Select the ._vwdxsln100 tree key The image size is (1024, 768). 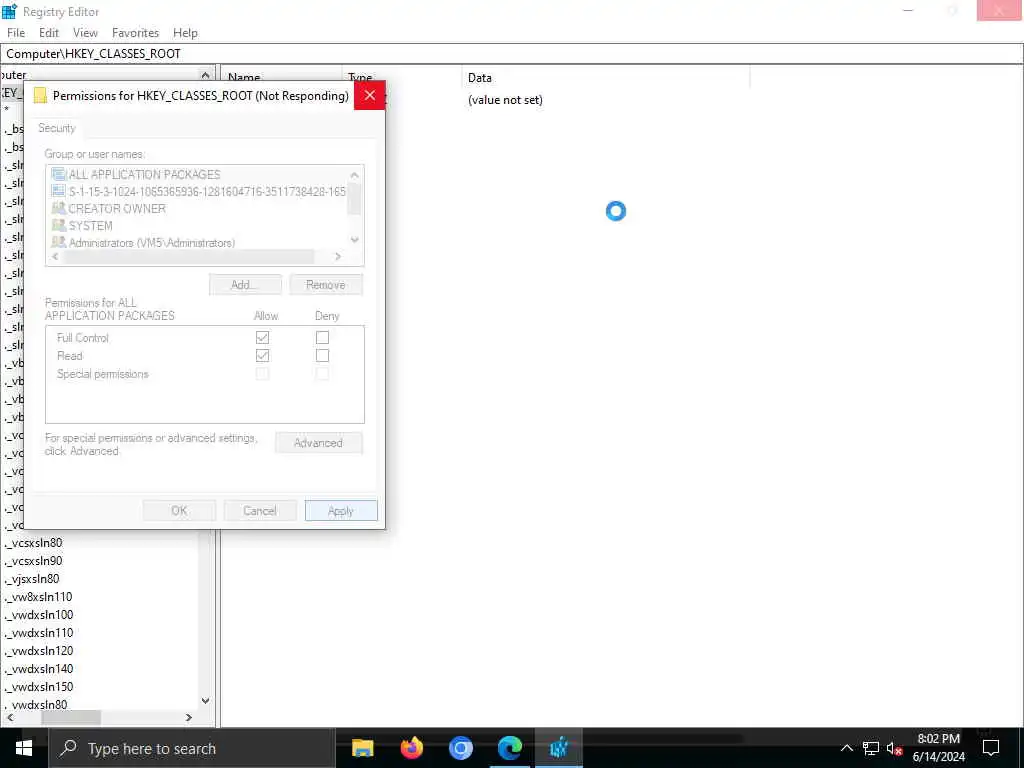click(40, 615)
